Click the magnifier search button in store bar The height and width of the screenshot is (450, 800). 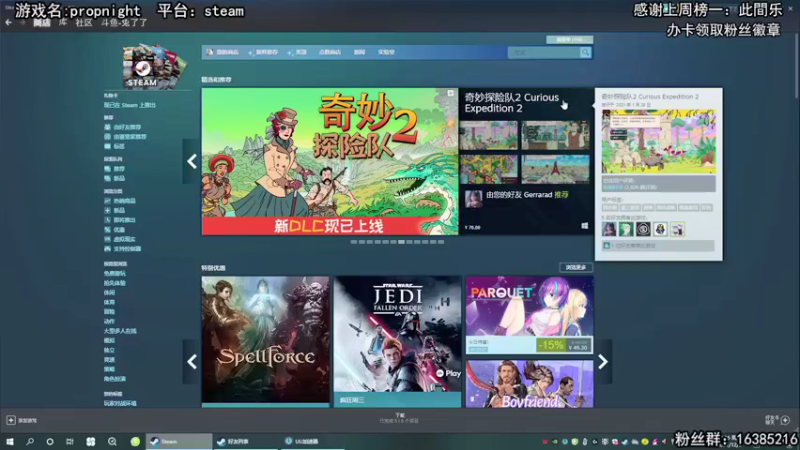click(585, 52)
